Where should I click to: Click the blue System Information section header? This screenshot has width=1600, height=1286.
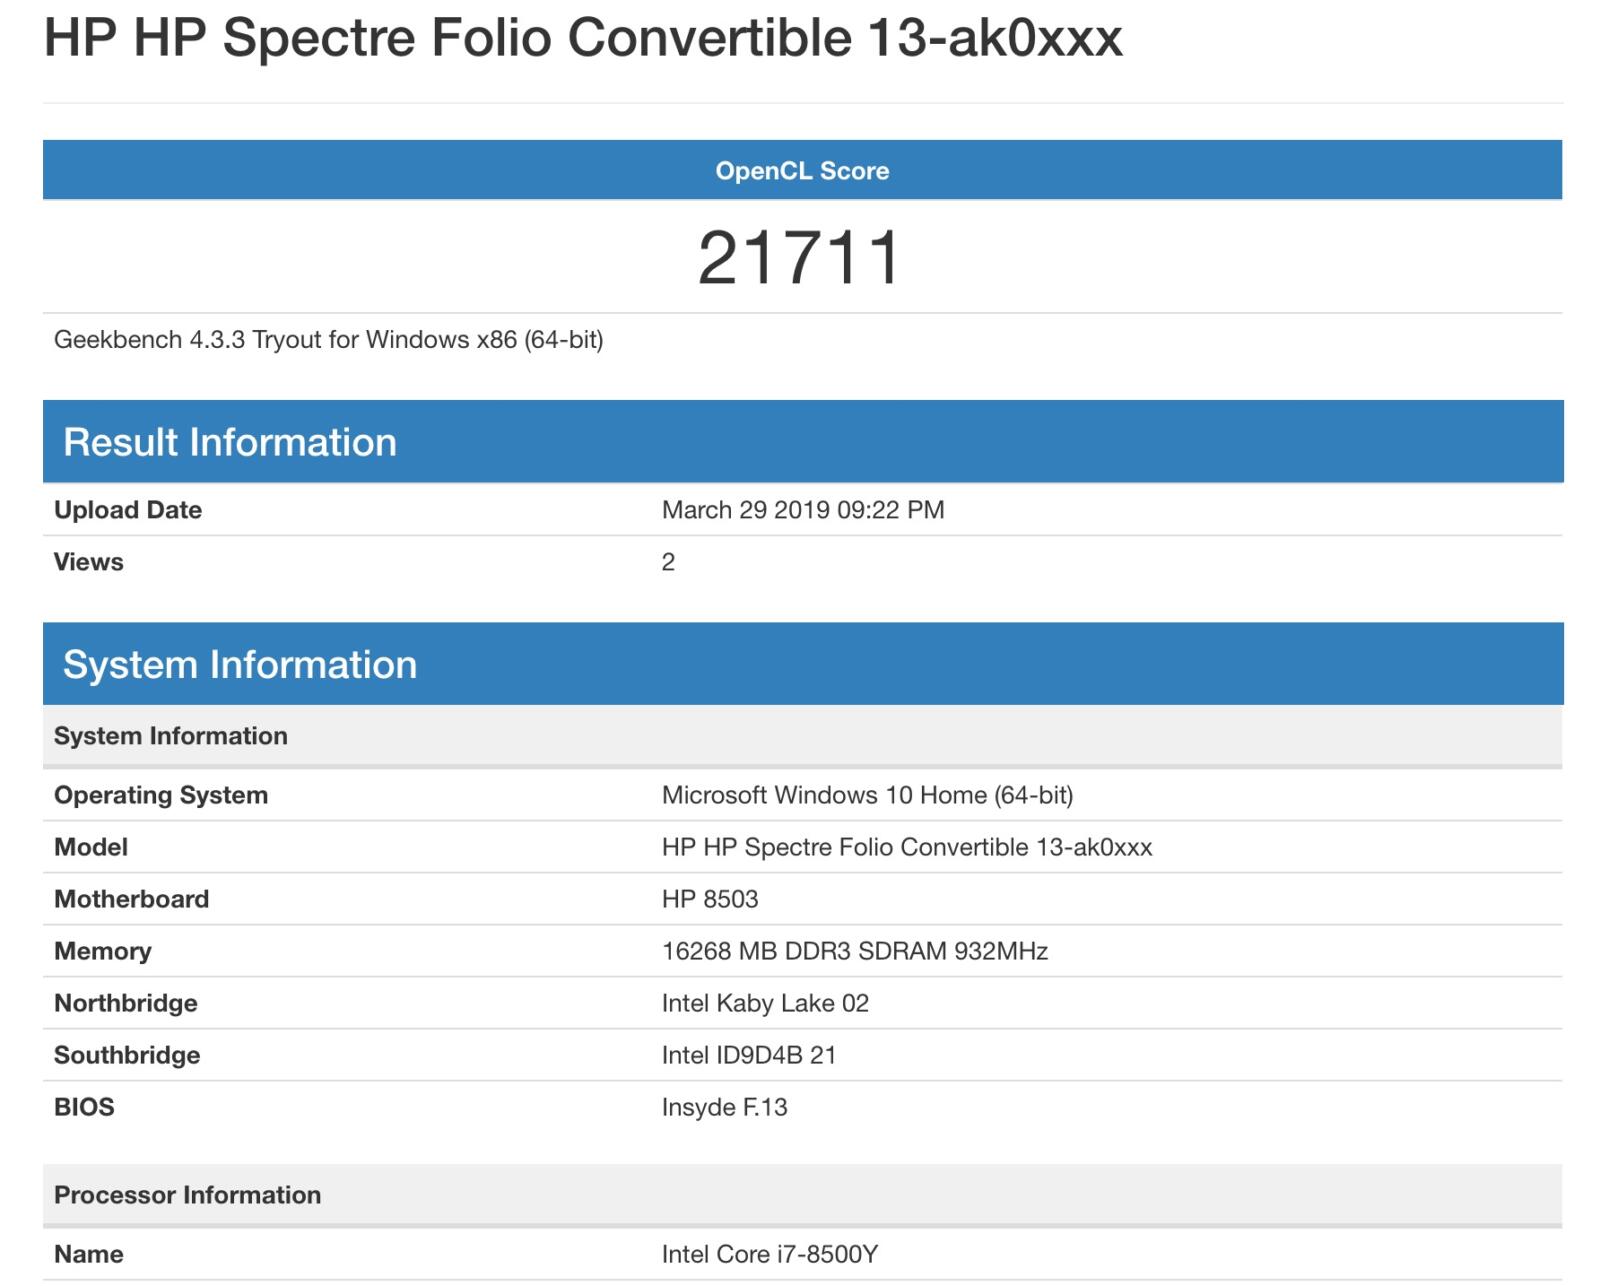(240, 665)
